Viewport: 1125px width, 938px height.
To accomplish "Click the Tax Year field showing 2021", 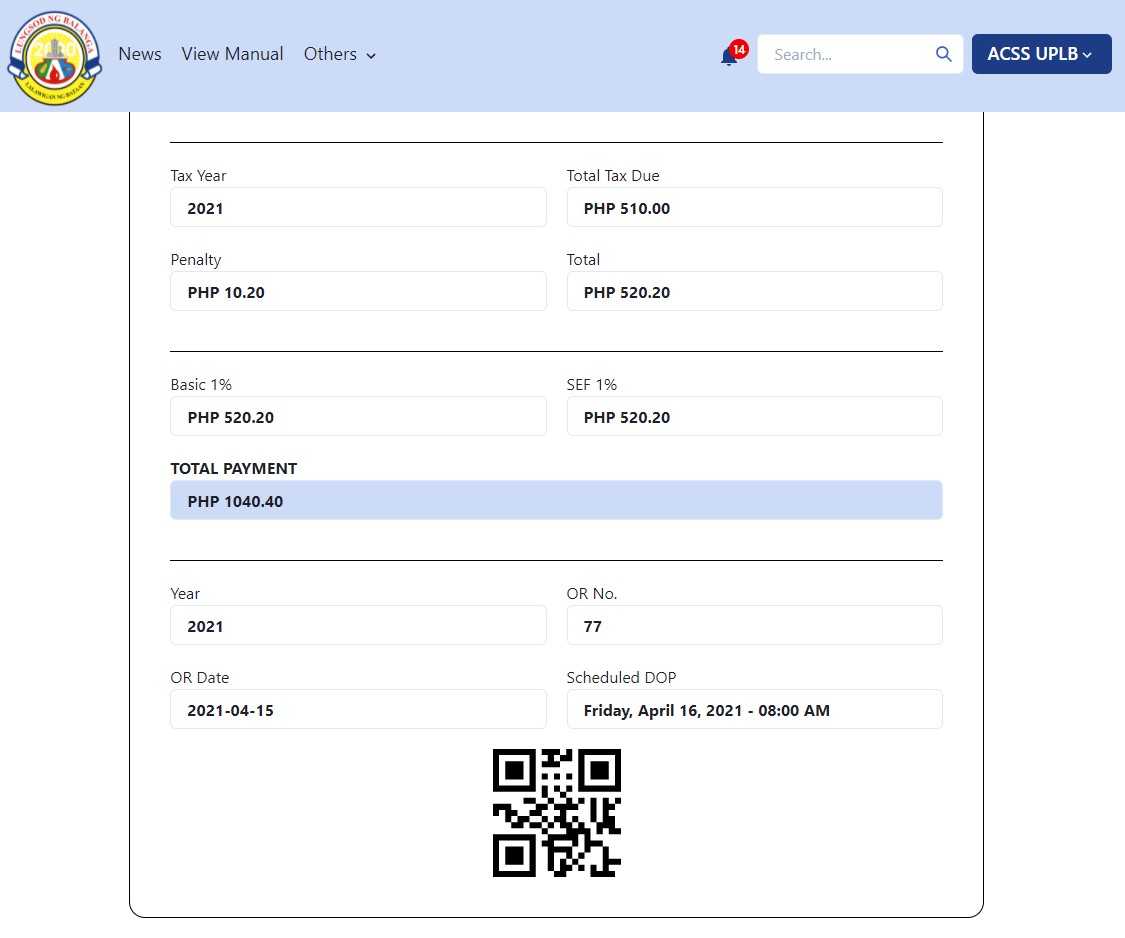I will tap(358, 208).
